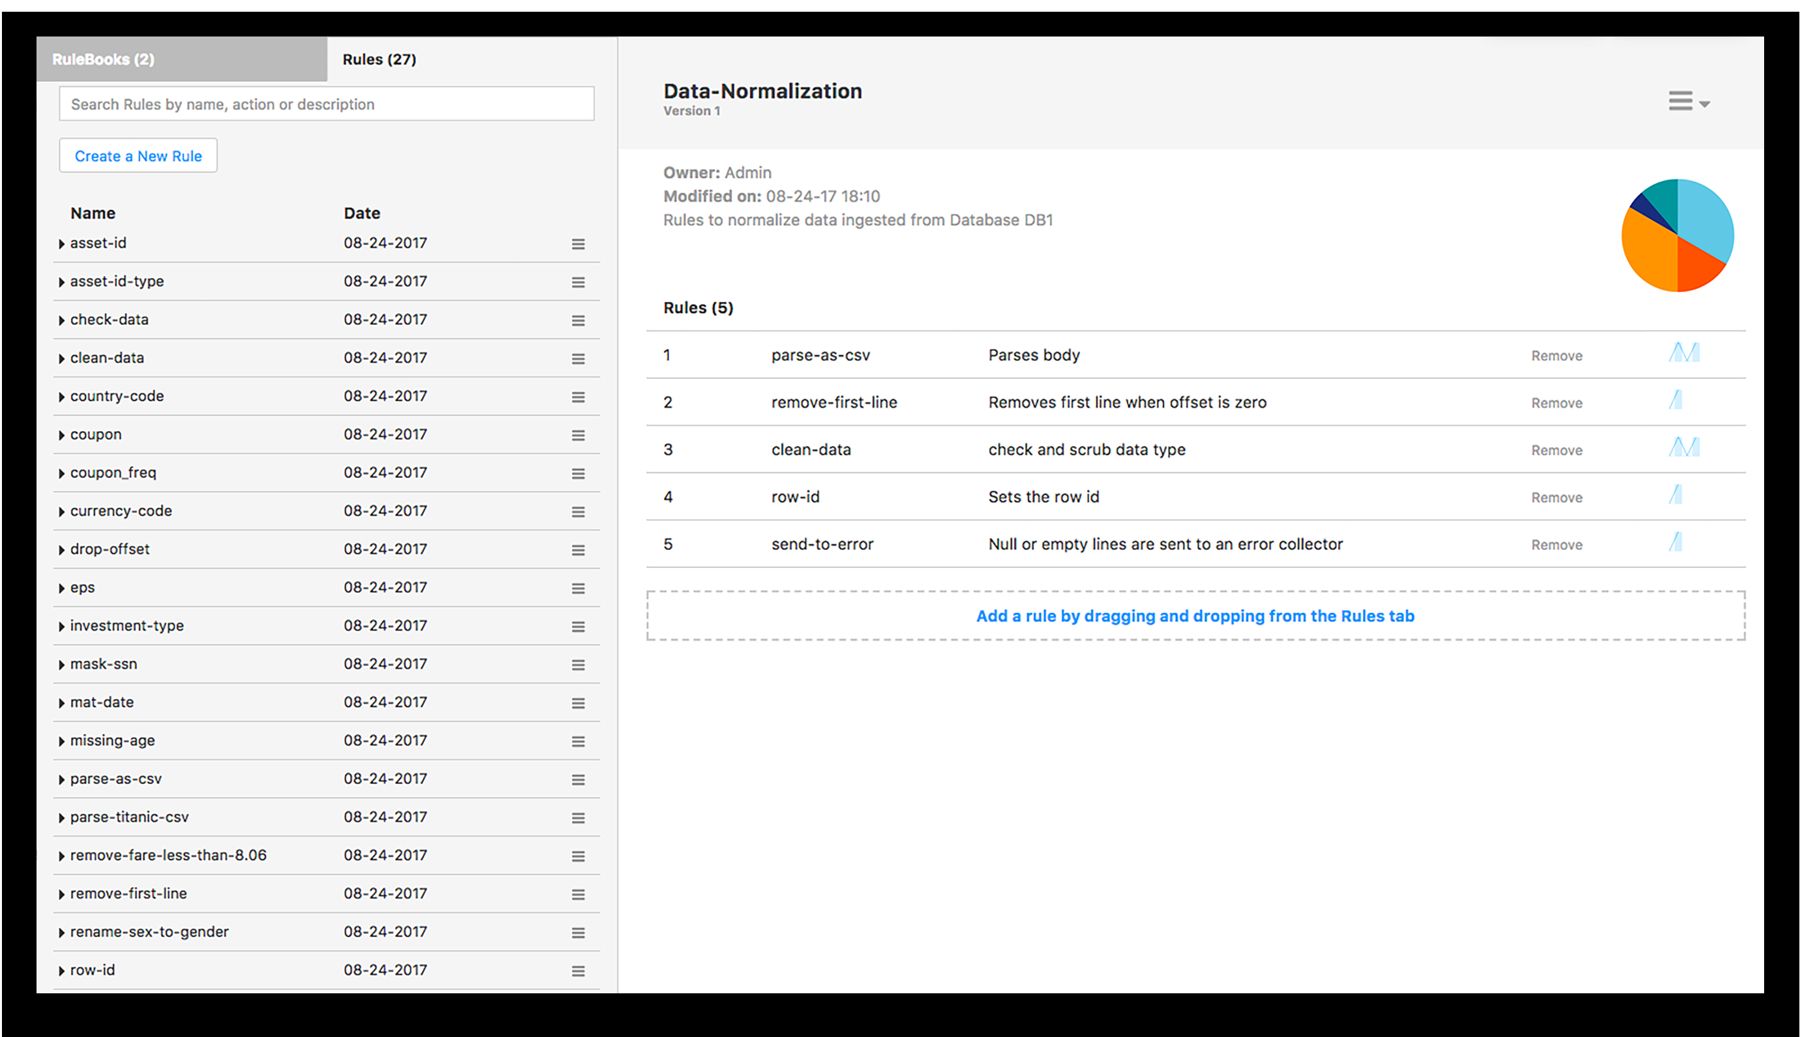The image size is (1800, 1037).
Task: Click the hamburger icon on investment-type row
Action: 578,627
